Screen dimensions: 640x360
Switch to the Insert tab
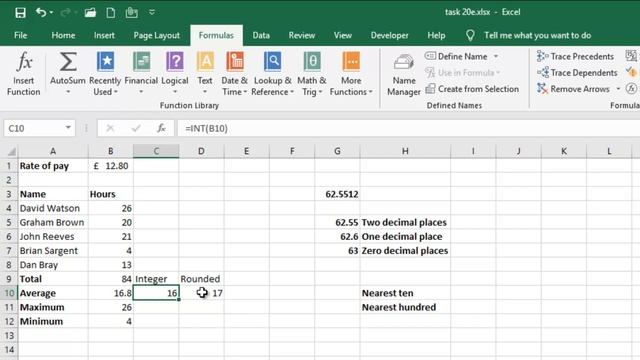pos(104,36)
